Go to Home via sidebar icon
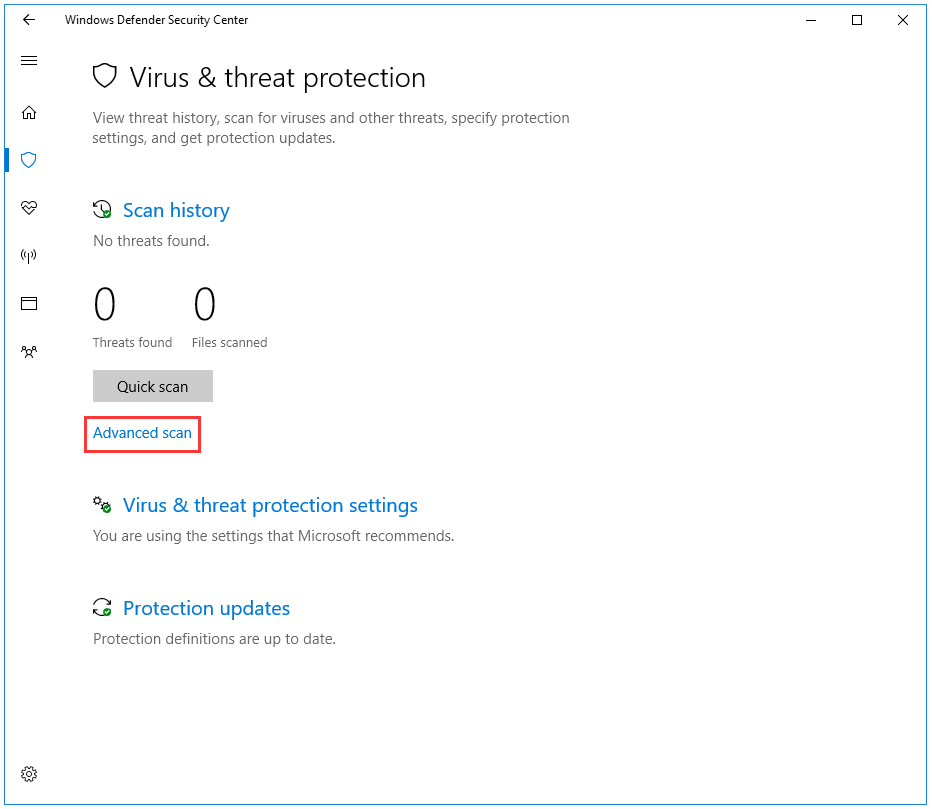The height and width of the screenshot is (809, 932). click(29, 112)
